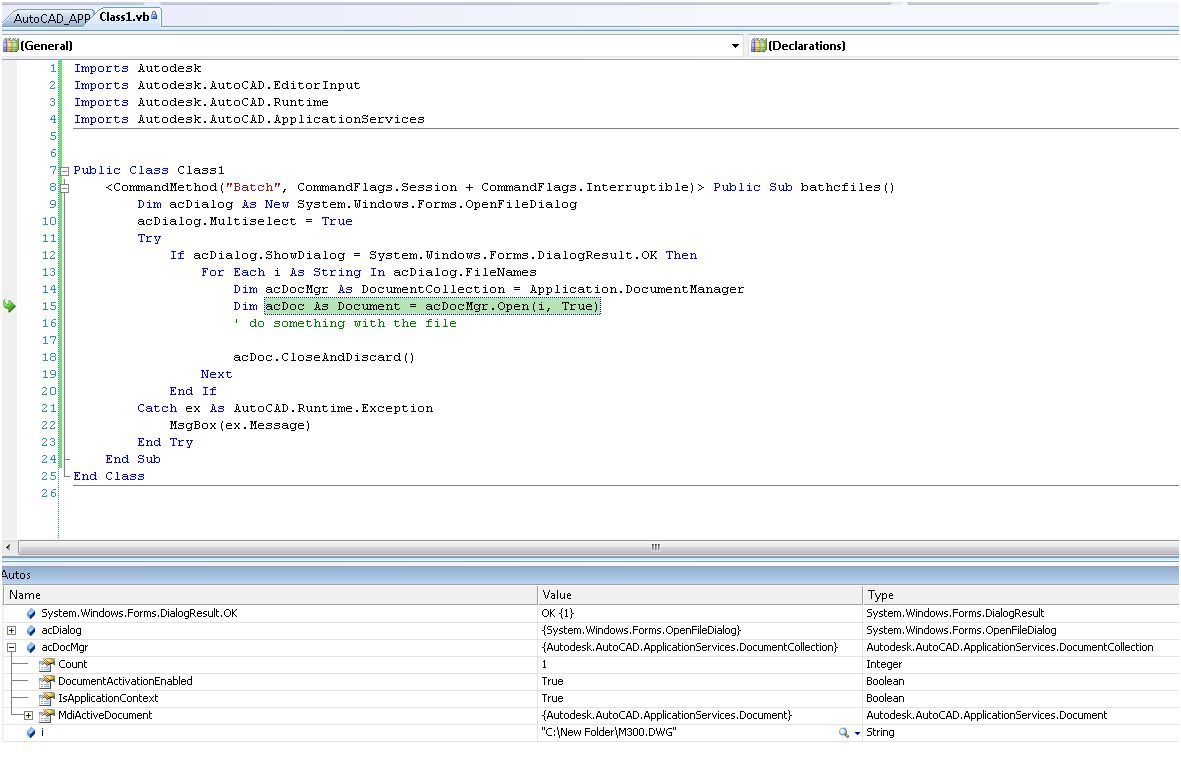Select the Class1.vb editor tab
Viewport: 1181px width, 767px height.
point(123,17)
